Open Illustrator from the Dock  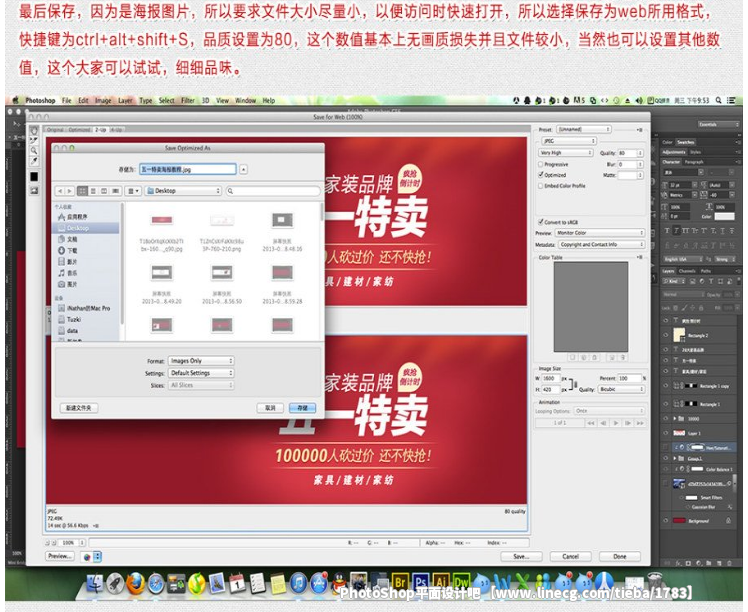point(441,583)
